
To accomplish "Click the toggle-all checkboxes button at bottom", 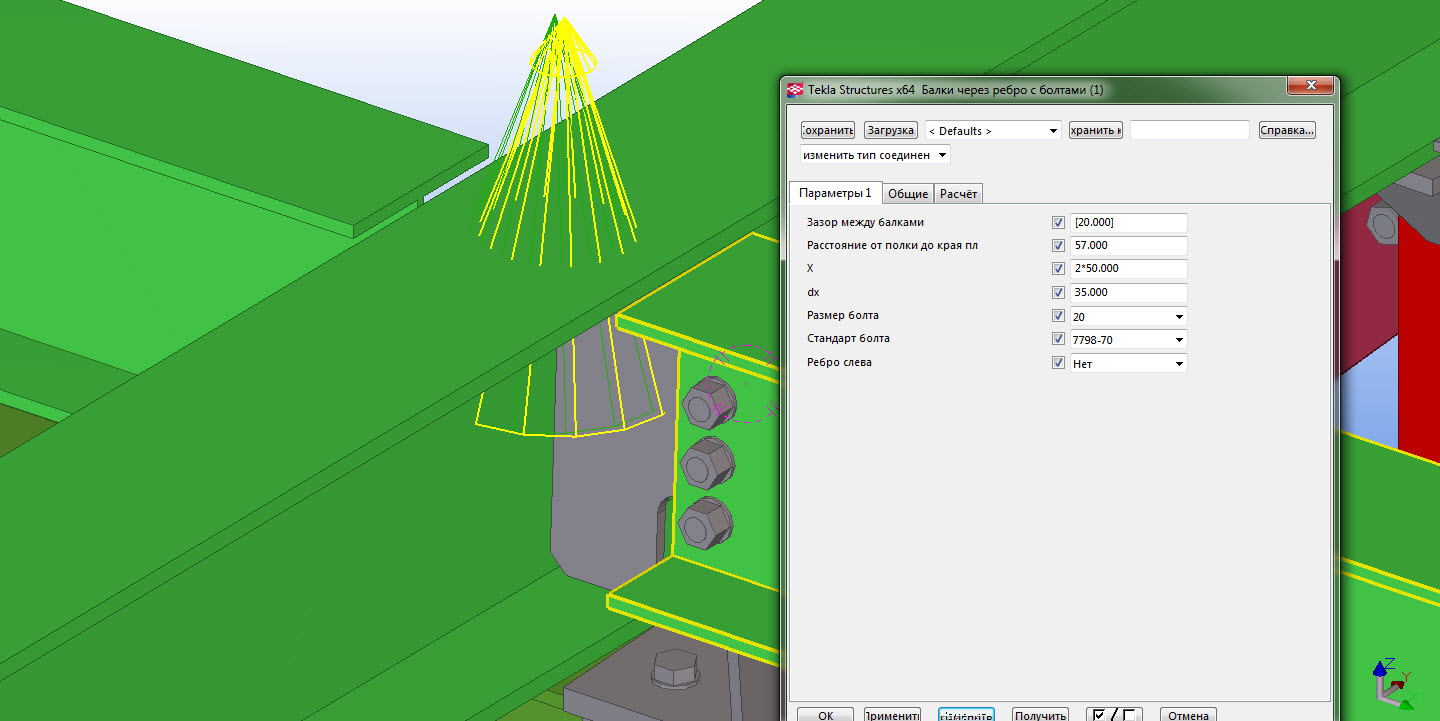I will pos(1114,714).
